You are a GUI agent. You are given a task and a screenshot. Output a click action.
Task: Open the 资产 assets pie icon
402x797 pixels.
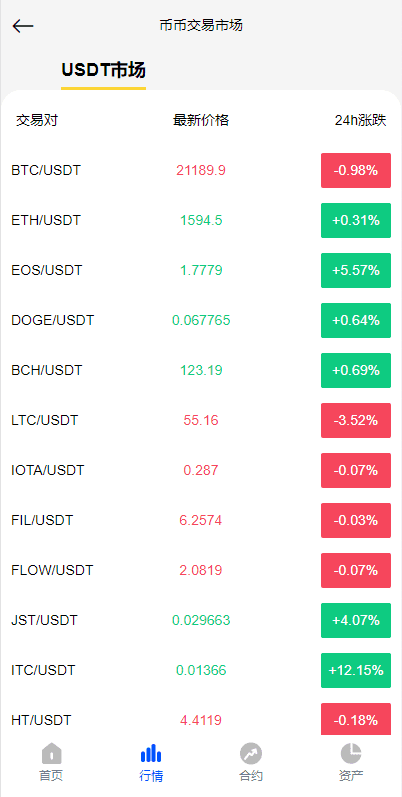[x=351, y=753]
